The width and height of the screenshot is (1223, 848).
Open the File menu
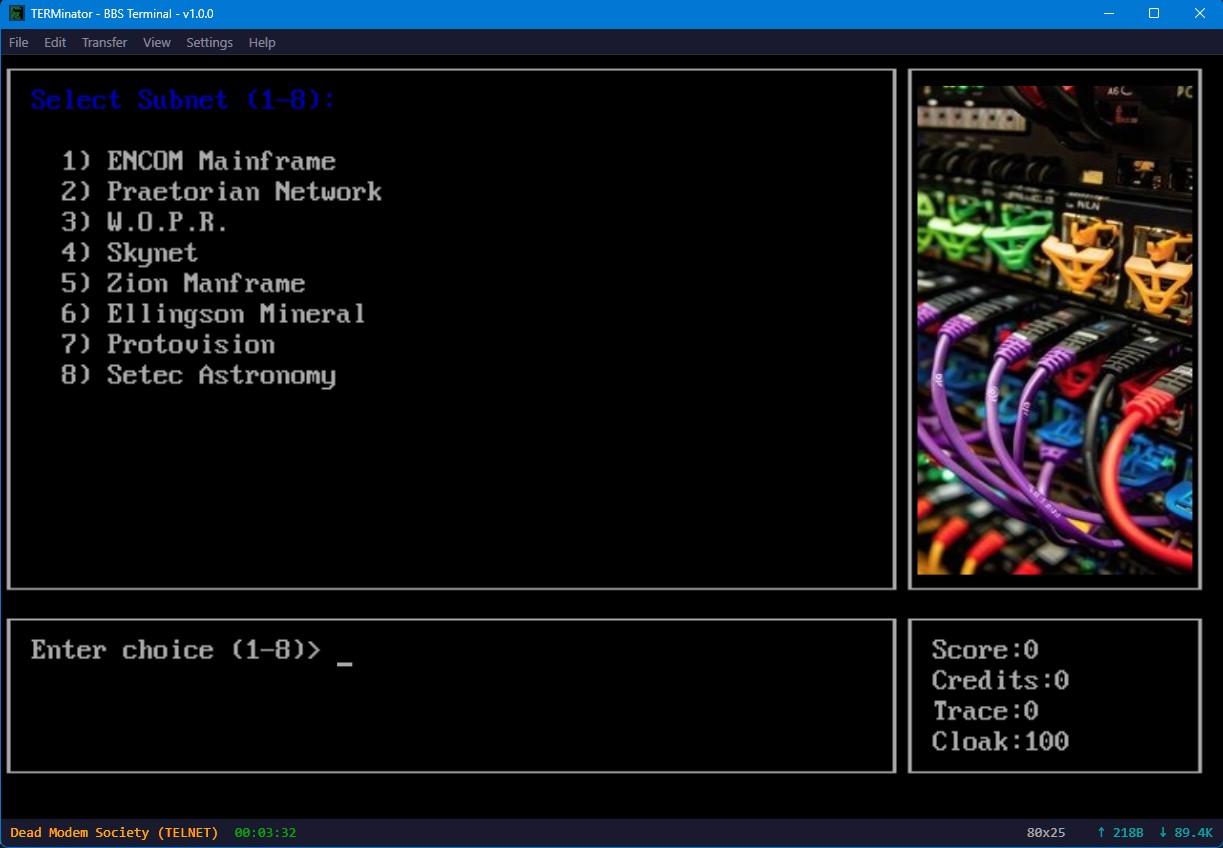[x=18, y=42]
